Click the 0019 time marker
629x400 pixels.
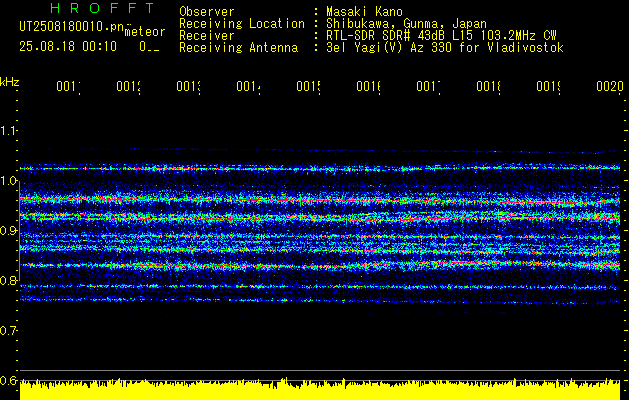(x=548, y=86)
